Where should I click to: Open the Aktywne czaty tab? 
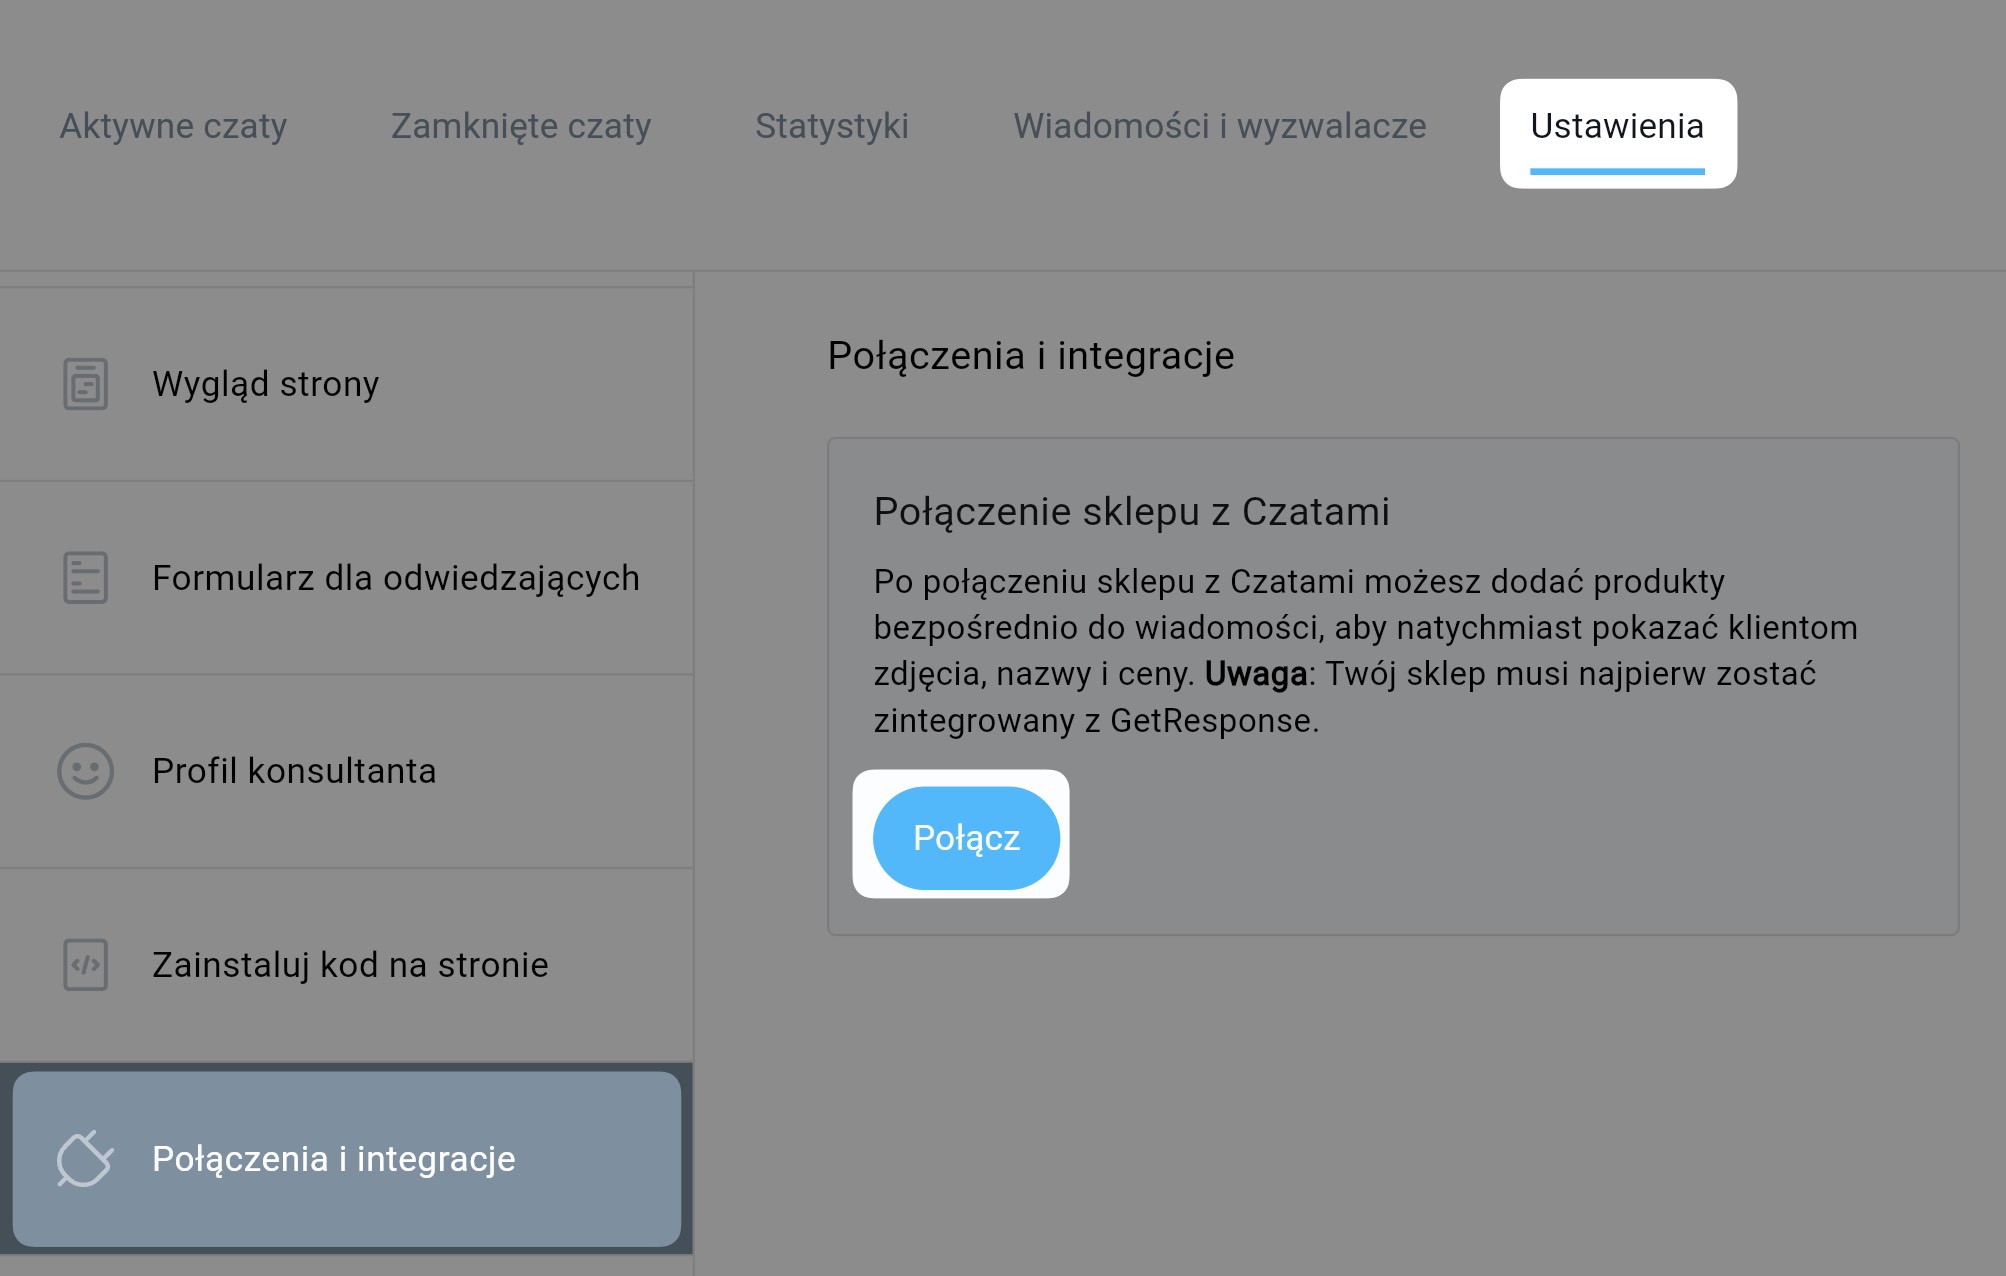pyautogui.click(x=173, y=127)
